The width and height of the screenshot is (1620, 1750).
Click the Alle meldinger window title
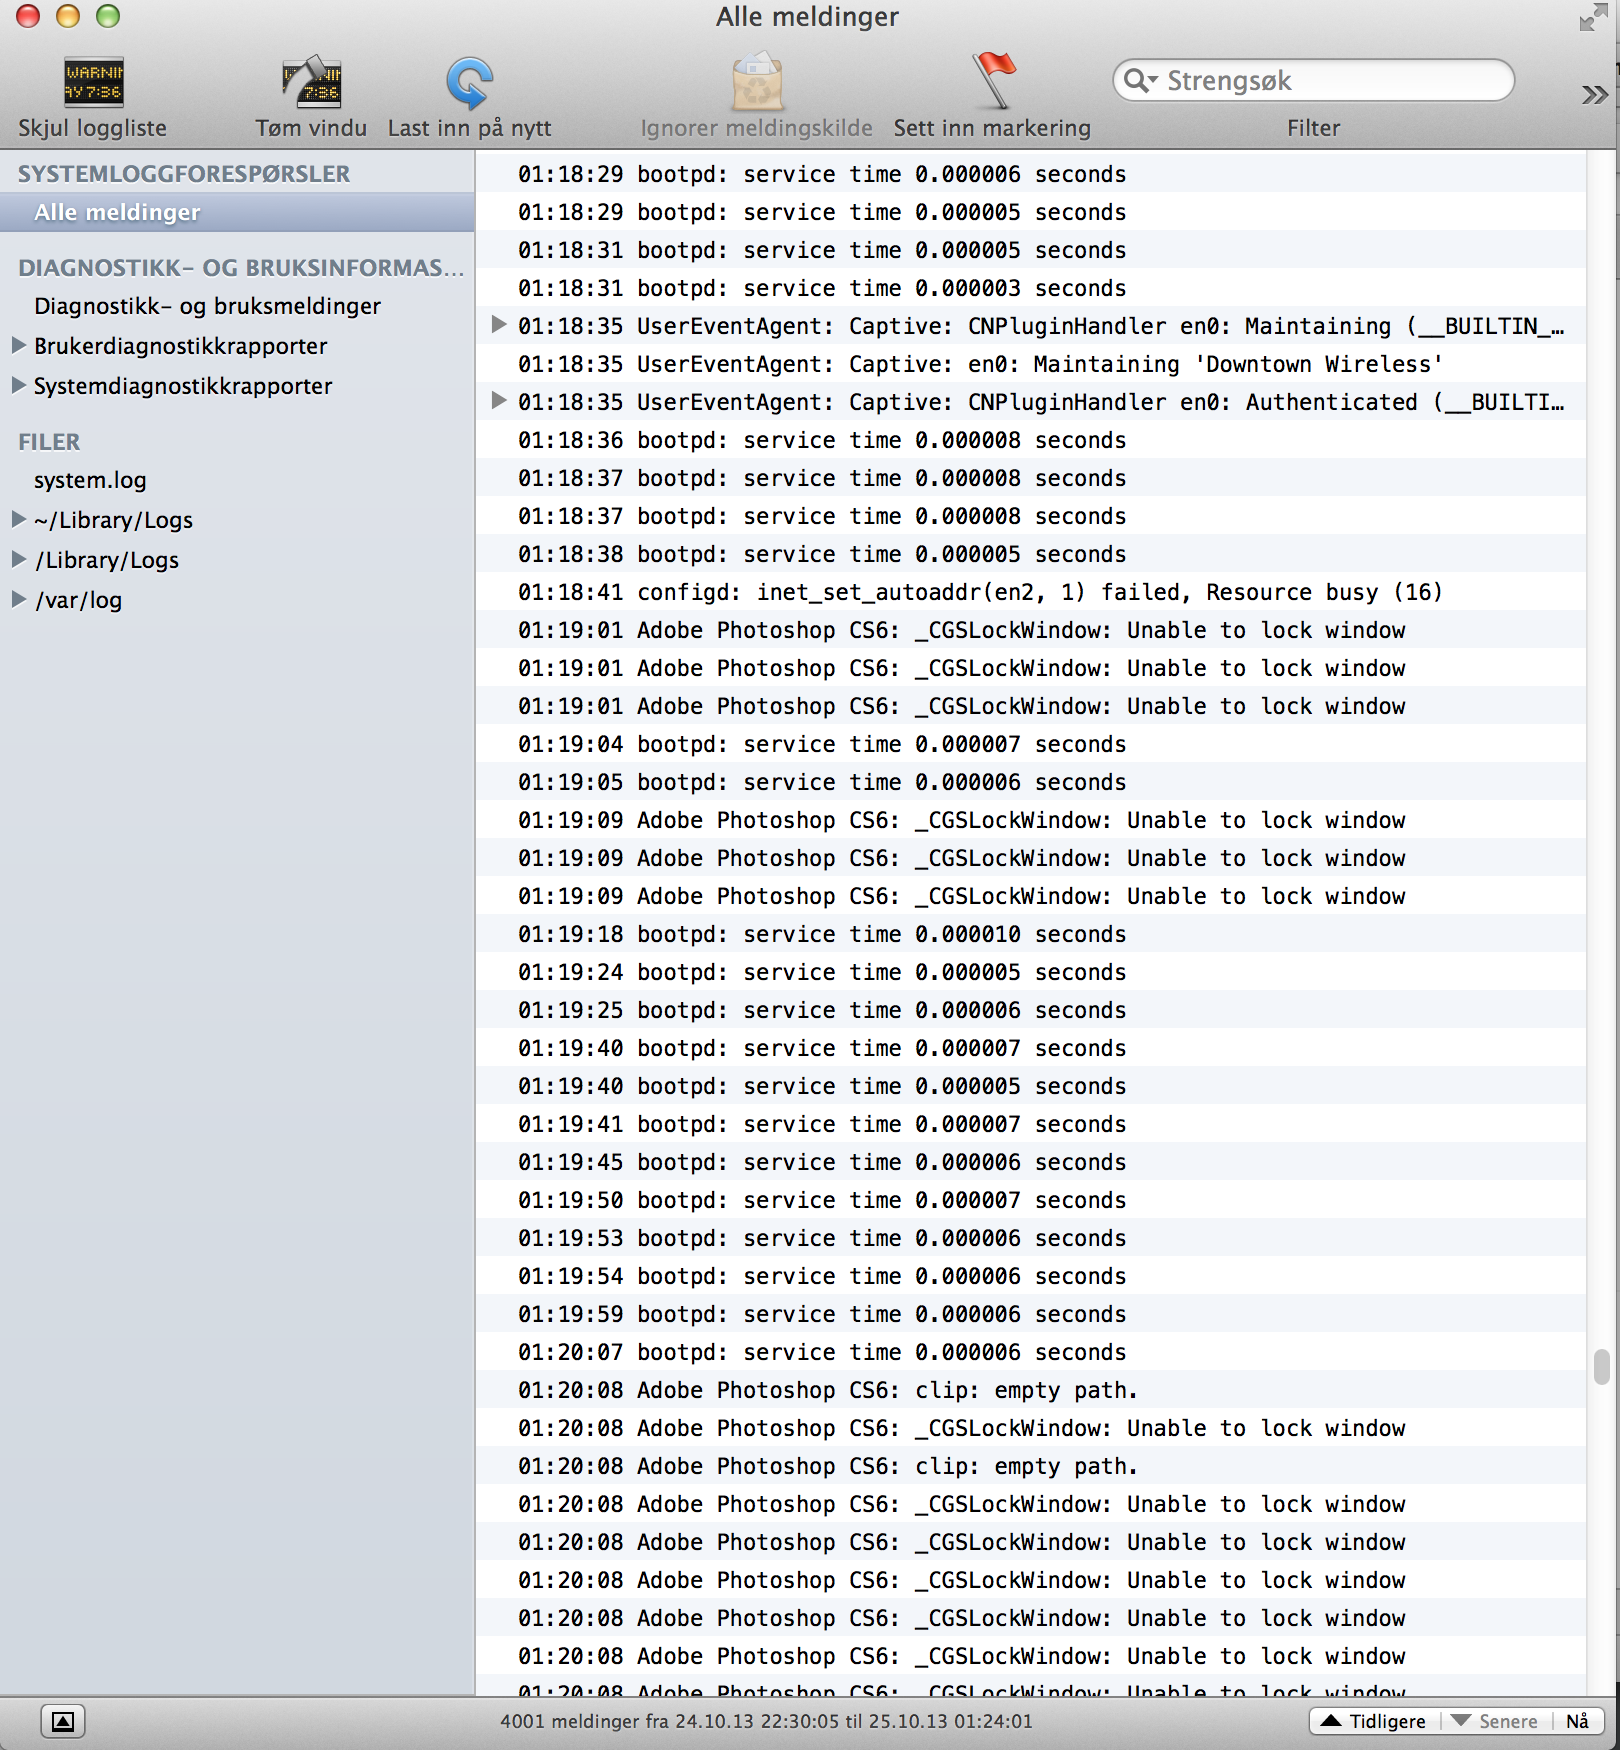807,17
